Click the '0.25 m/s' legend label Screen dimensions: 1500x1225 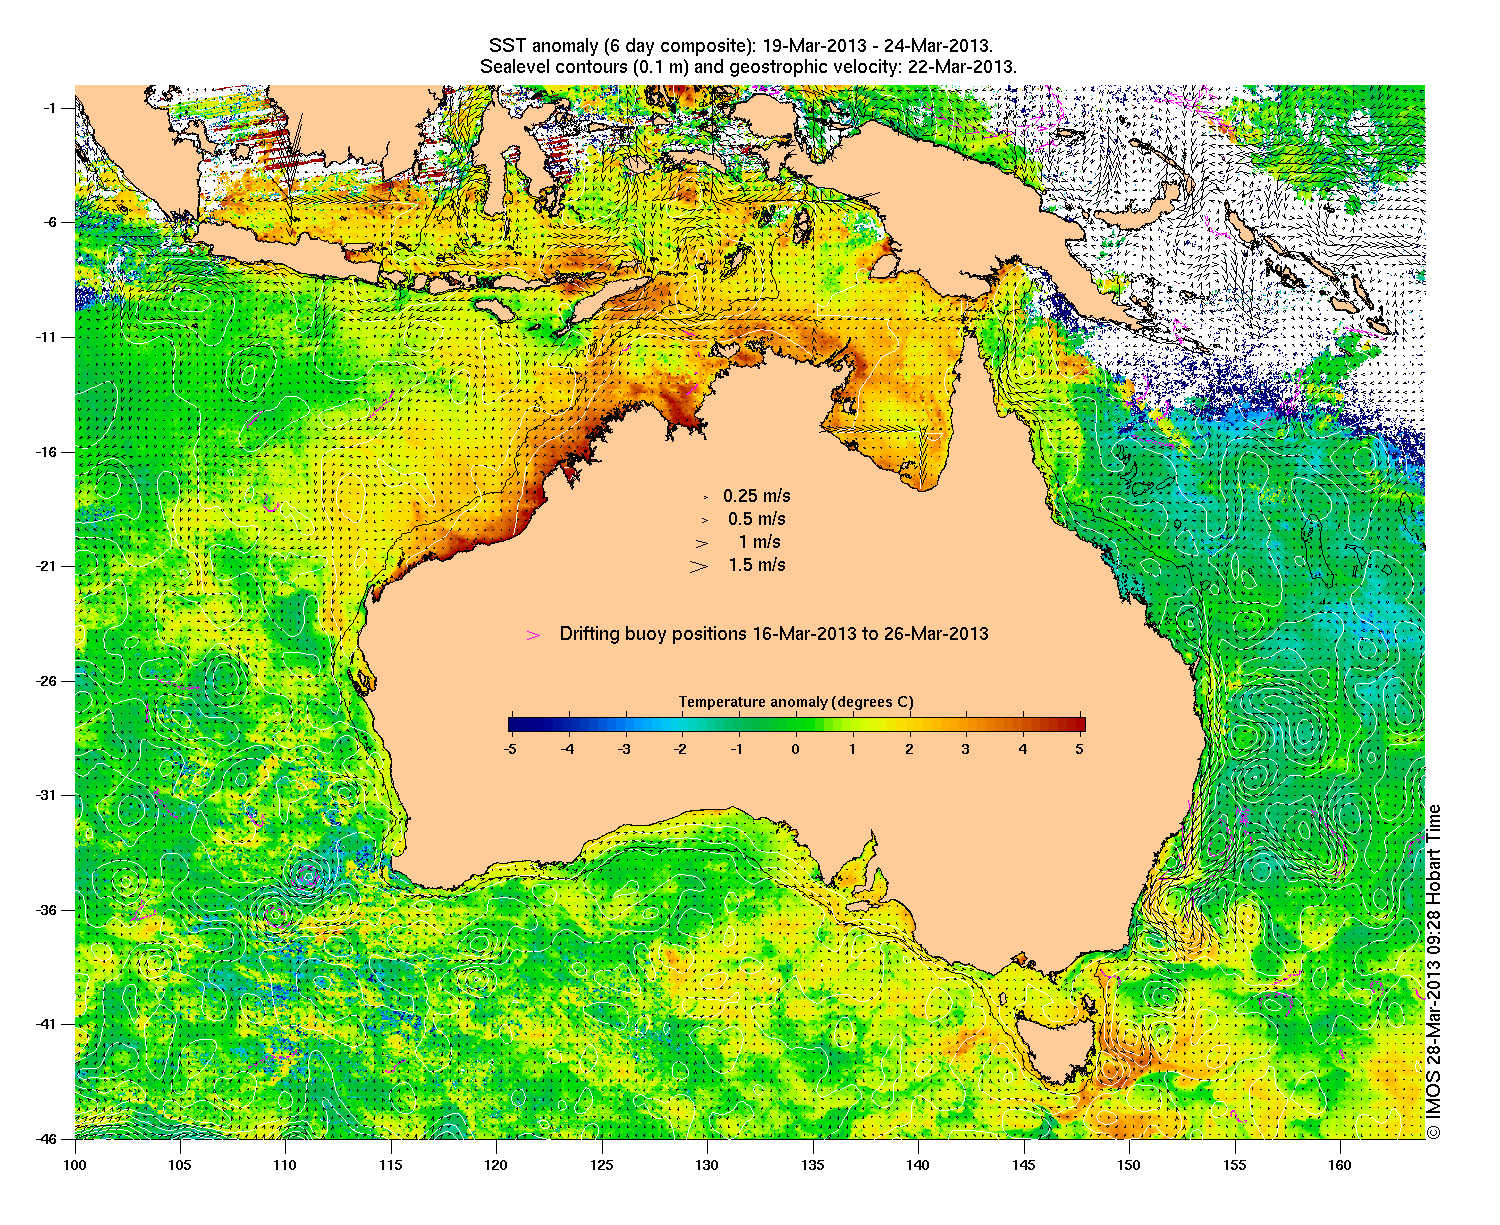[x=757, y=496]
